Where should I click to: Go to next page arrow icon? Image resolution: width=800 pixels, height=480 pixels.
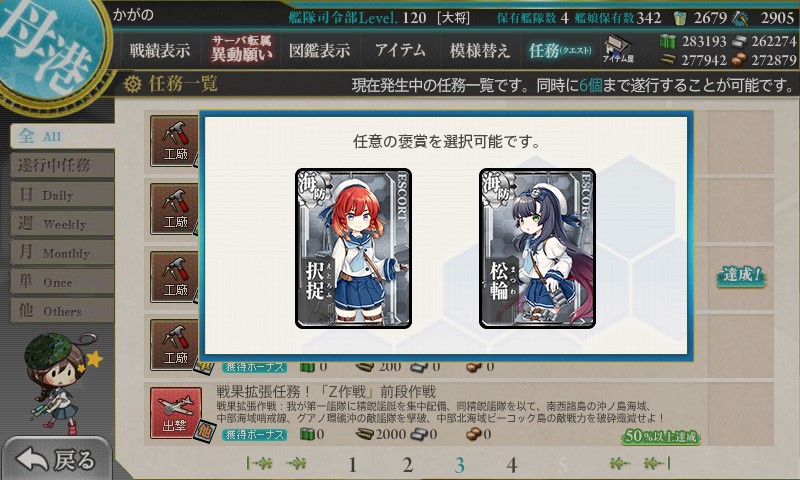coord(618,463)
